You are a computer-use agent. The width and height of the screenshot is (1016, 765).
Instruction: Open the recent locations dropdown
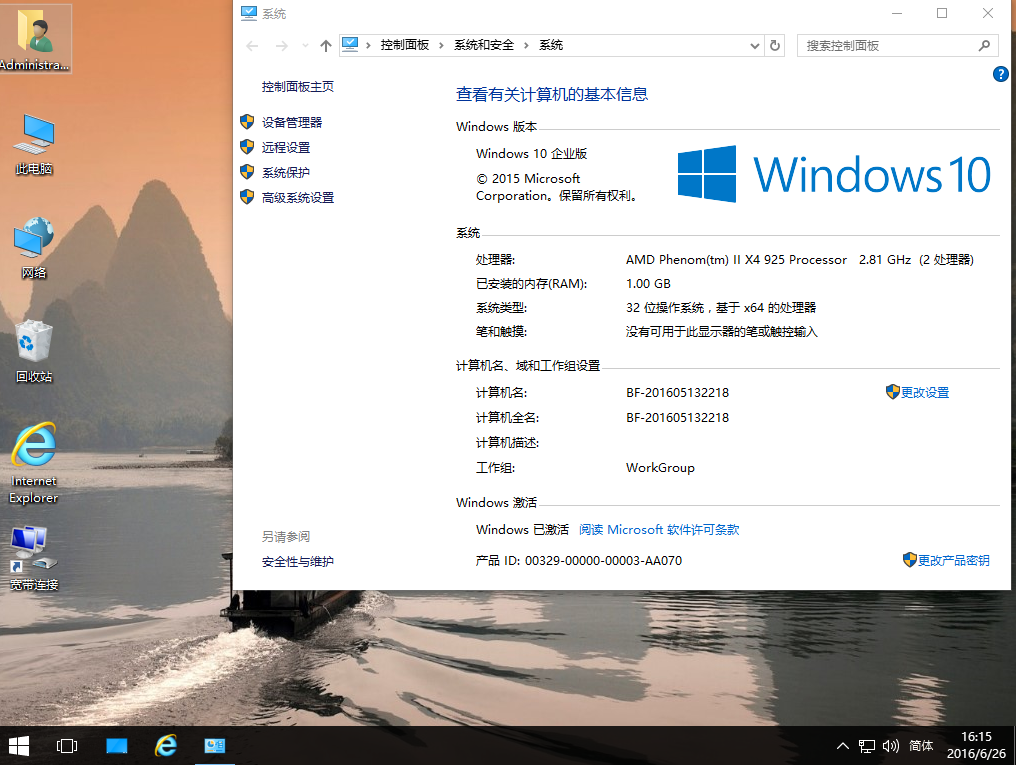click(305, 45)
